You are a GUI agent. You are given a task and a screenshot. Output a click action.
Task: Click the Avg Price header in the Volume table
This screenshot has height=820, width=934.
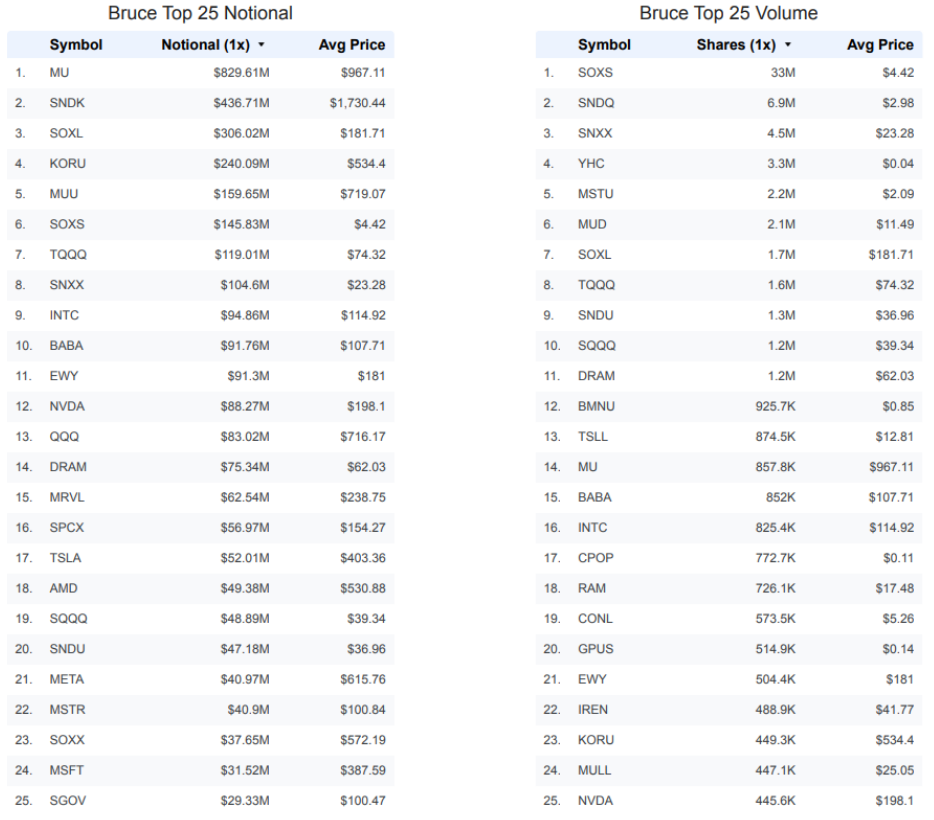880,45
